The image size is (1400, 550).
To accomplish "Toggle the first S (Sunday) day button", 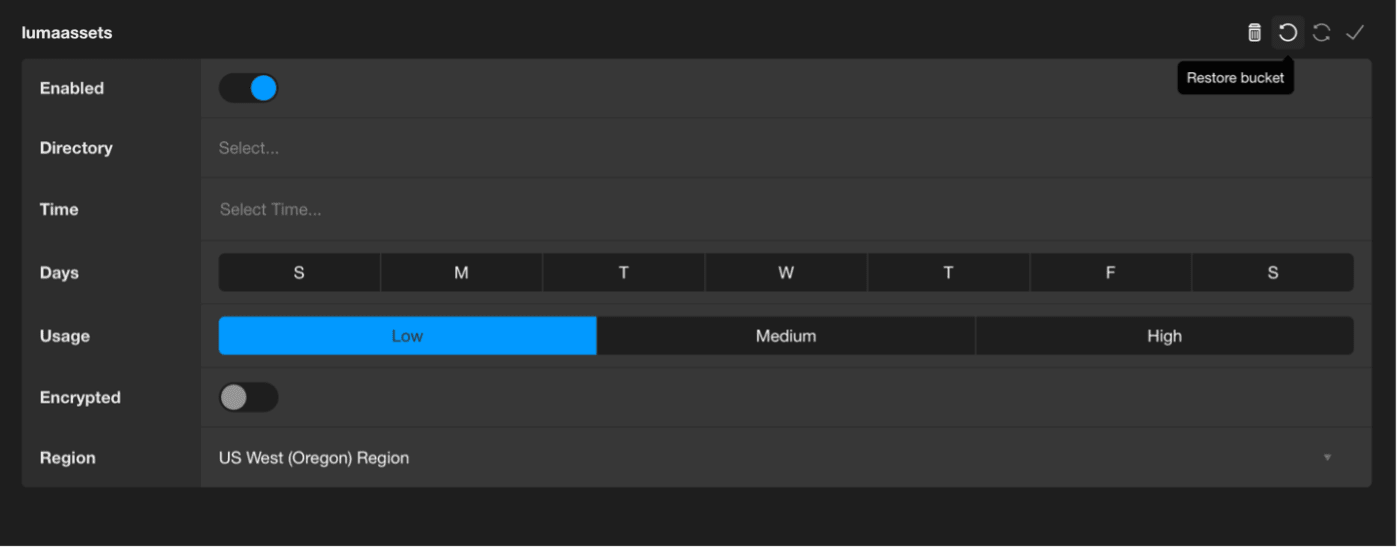I will (x=299, y=272).
